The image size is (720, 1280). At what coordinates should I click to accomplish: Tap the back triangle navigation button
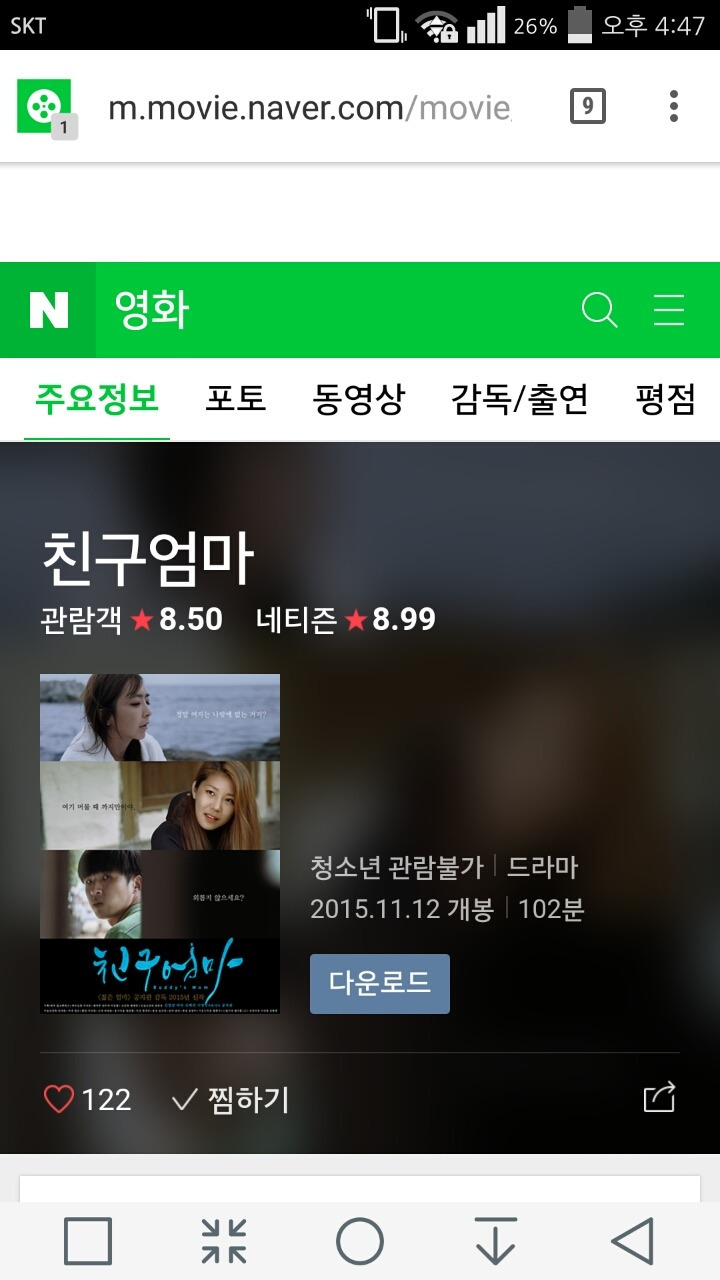coord(632,1241)
